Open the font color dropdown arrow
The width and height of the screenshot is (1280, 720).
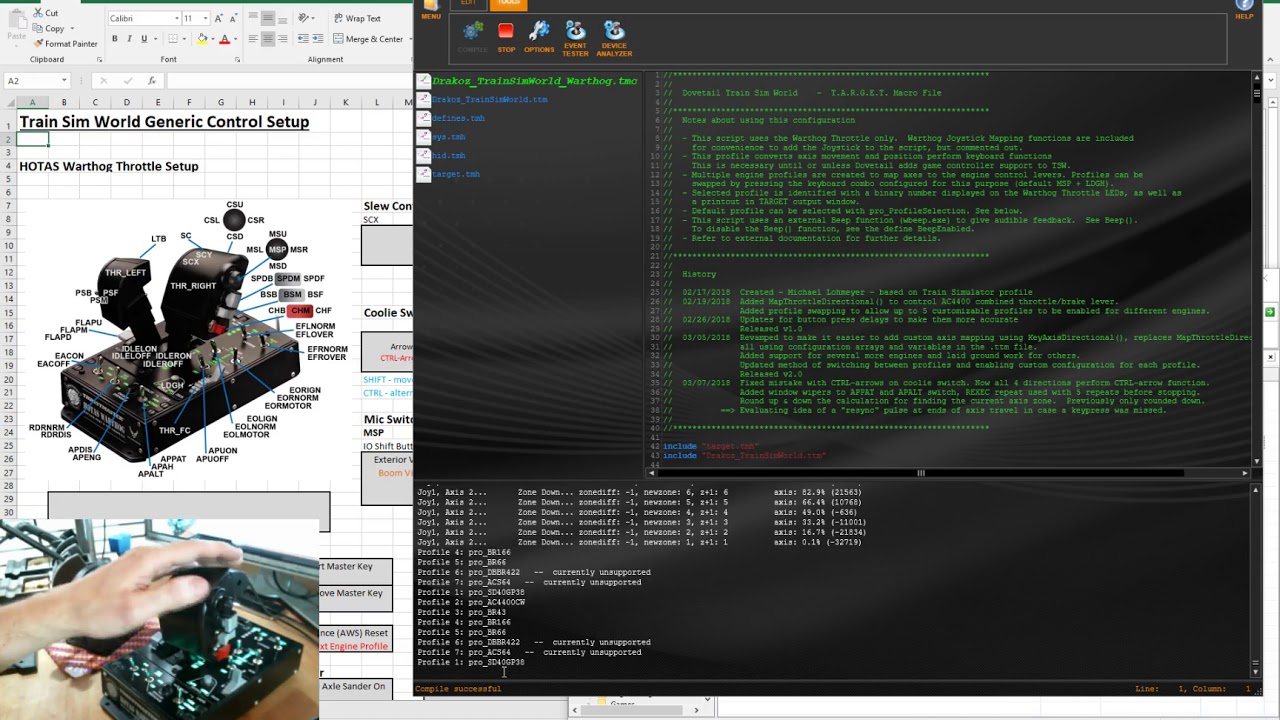[x=236, y=39]
